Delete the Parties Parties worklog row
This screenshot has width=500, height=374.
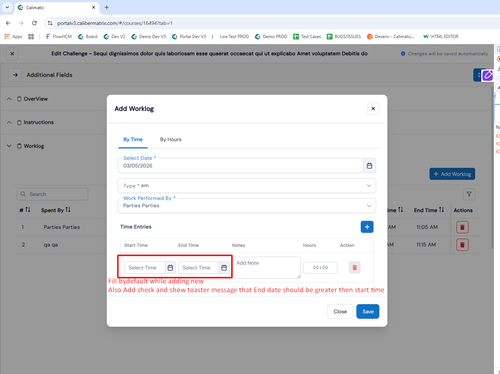pyautogui.click(x=462, y=227)
